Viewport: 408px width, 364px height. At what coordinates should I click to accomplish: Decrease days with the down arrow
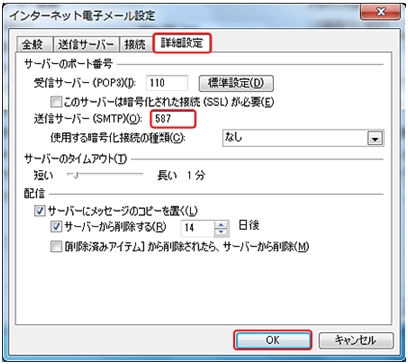tap(221, 232)
